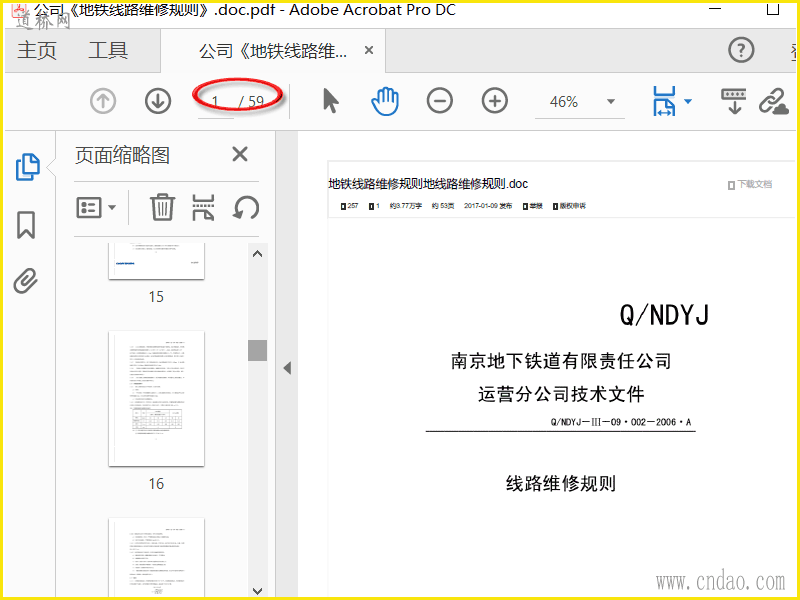Select the page 16 thumbnail

[157, 398]
